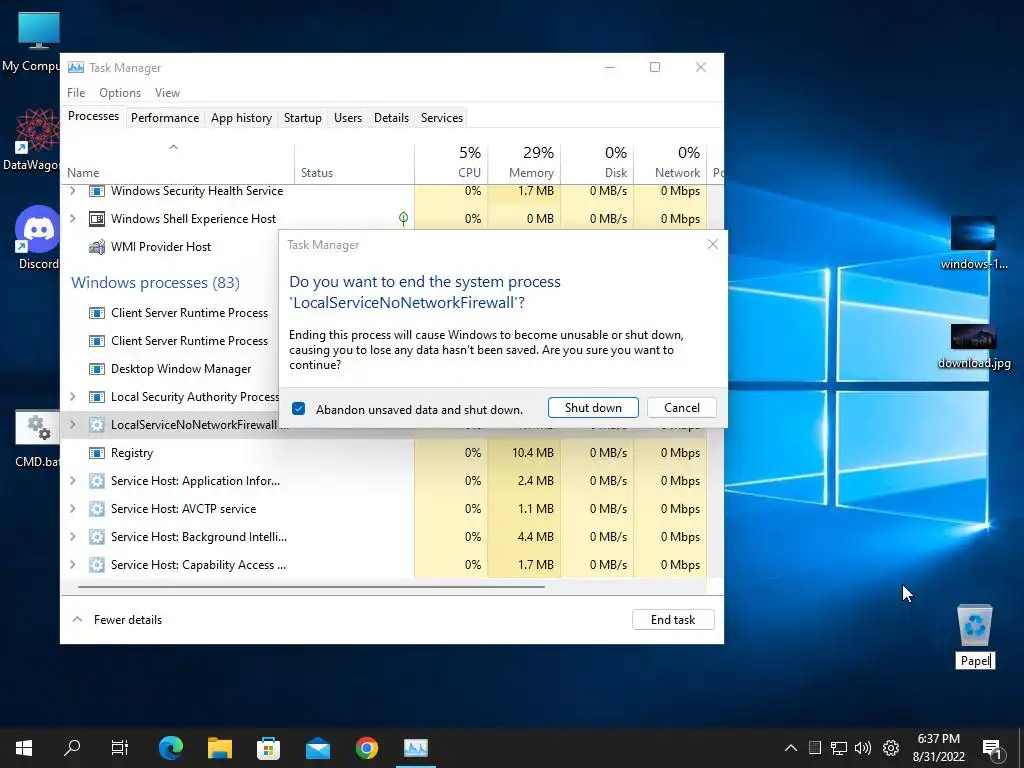
Task: Switch to the Users tab
Action: click(x=347, y=118)
